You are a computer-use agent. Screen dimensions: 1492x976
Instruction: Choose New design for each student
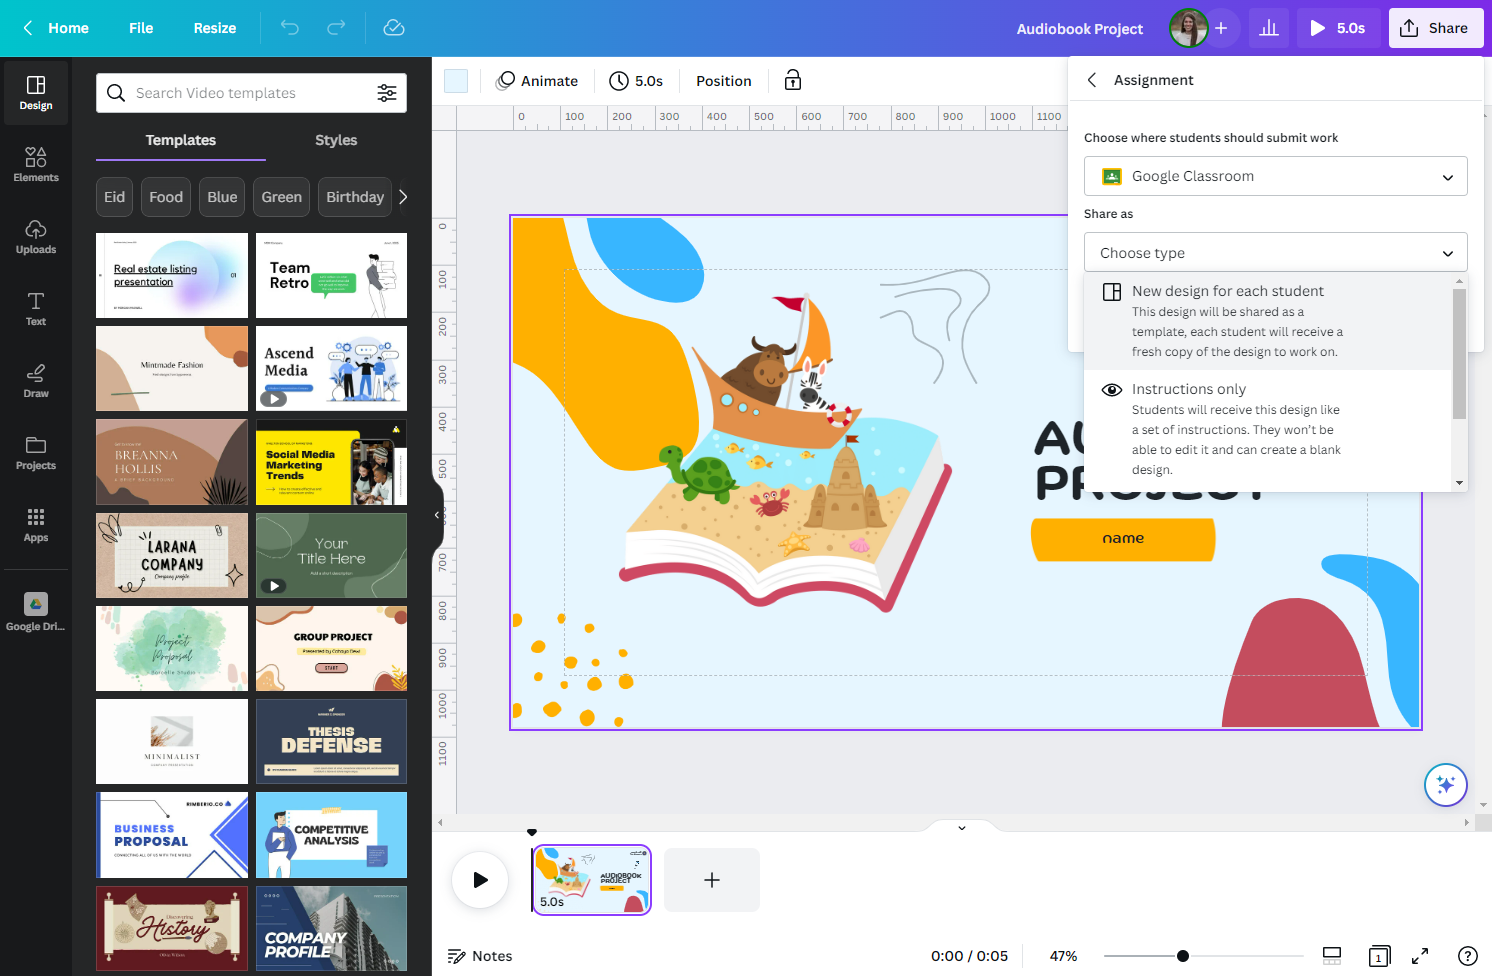tap(1268, 321)
